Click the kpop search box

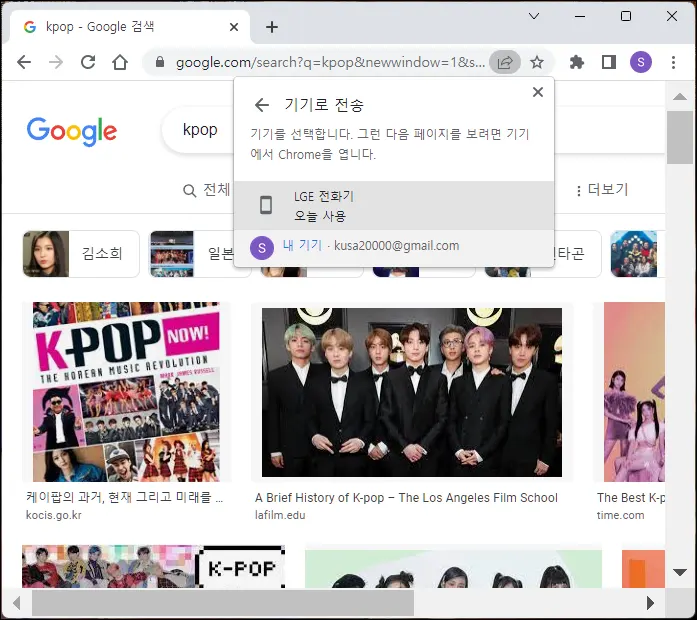click(x=200, y=130)
